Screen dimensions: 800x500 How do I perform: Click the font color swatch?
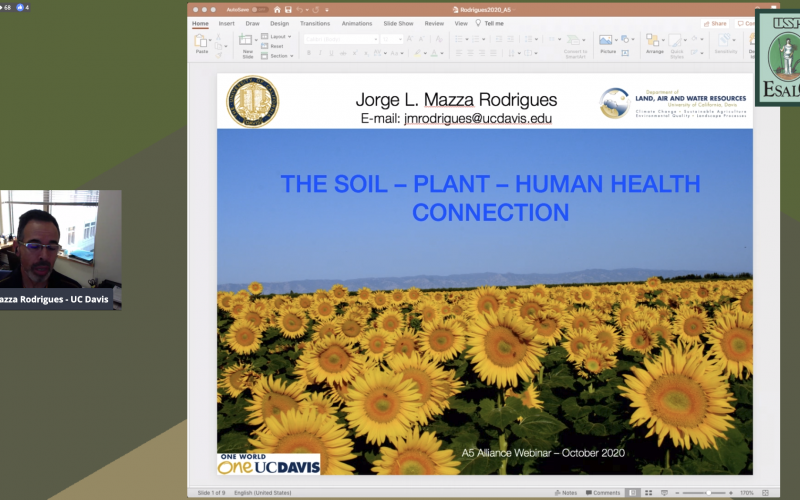(x=434, y=53)
